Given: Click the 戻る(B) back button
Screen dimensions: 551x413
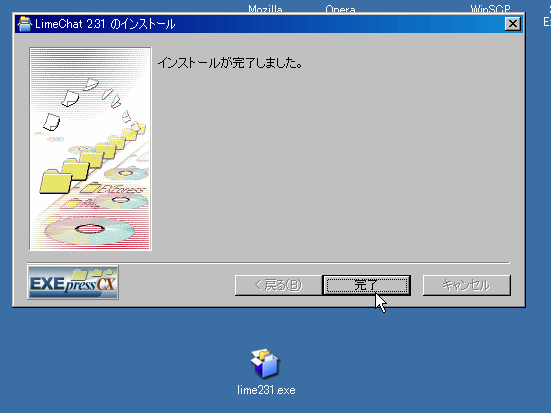Looking at the screenshot, I should tap(278, 285).
